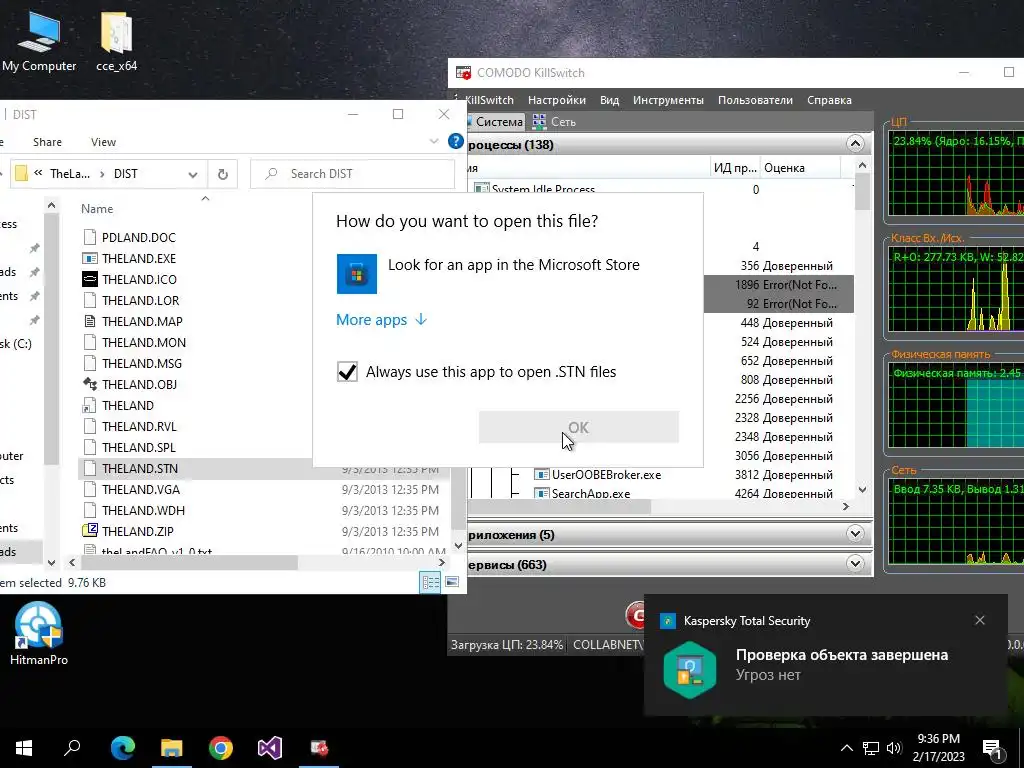Expand the Приложения (5) section
This screenshot has height=768, width=1024.
(x=856, y=534)
